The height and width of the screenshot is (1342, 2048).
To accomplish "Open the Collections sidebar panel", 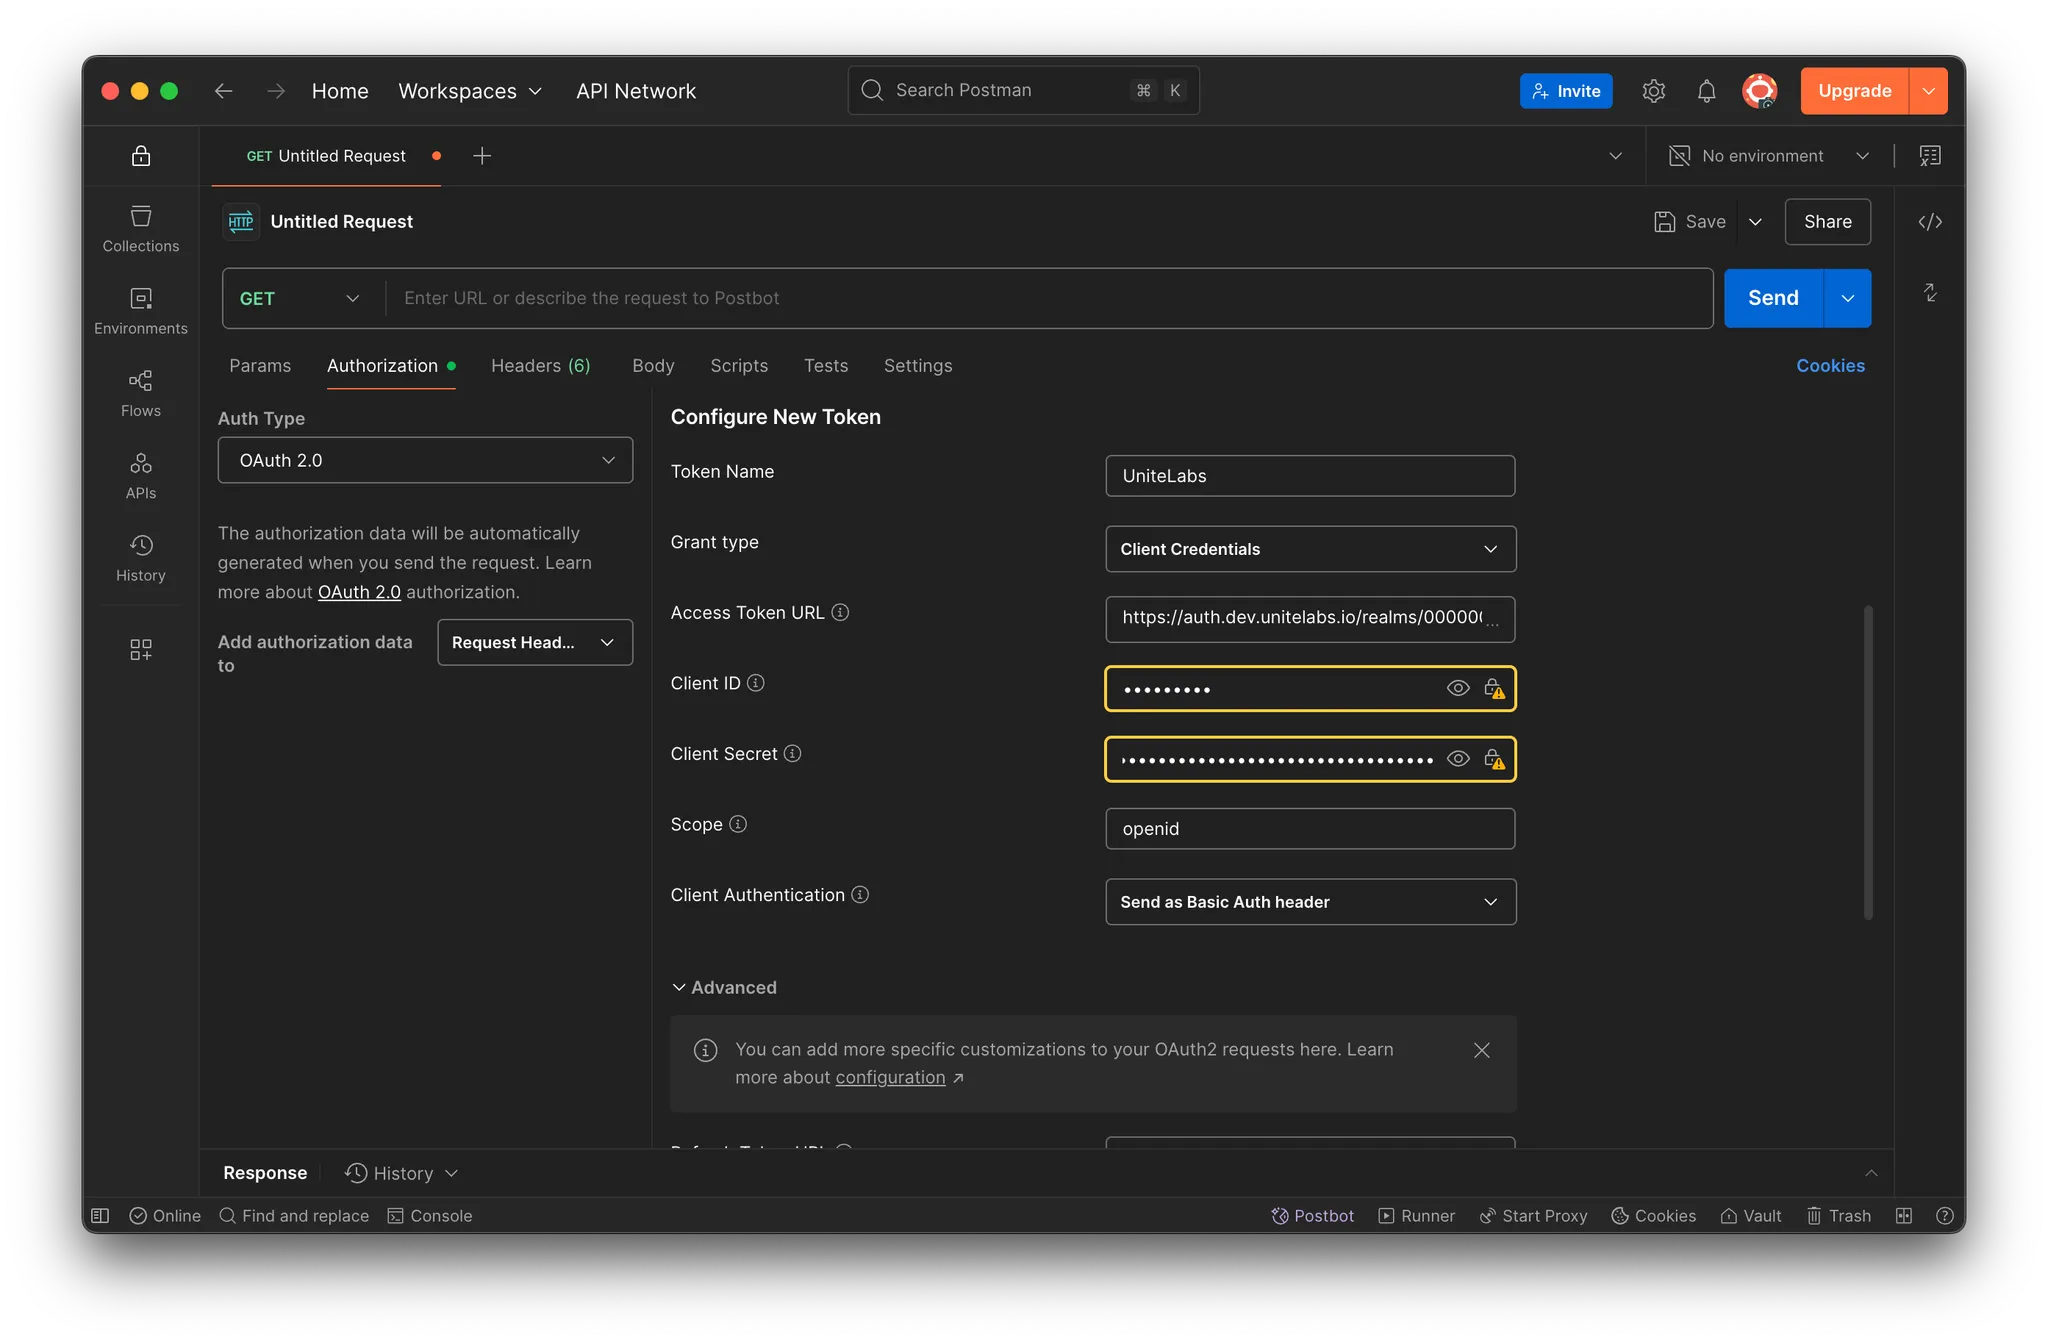I will point(140,229).
